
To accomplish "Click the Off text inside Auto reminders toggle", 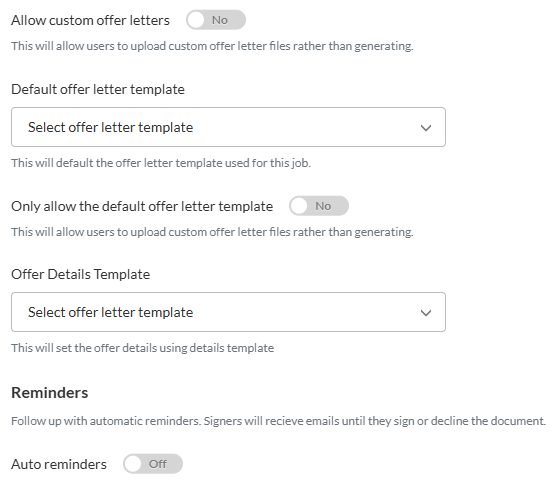I will [x=158, y=464].
